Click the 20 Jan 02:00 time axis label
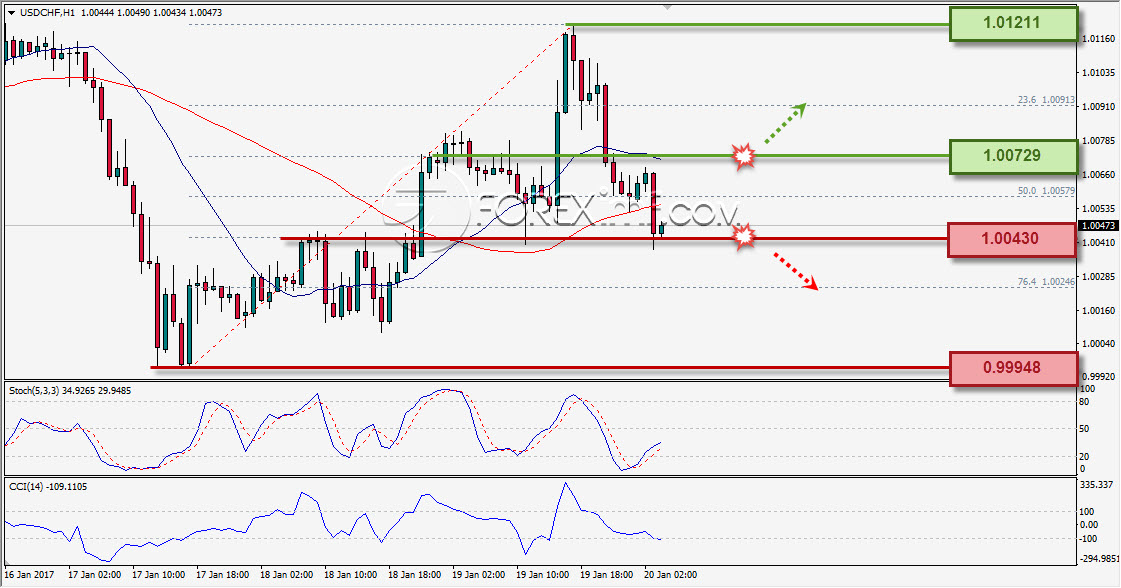The height and width of the screenshot is (588, 1121). (x=670, y=574)
